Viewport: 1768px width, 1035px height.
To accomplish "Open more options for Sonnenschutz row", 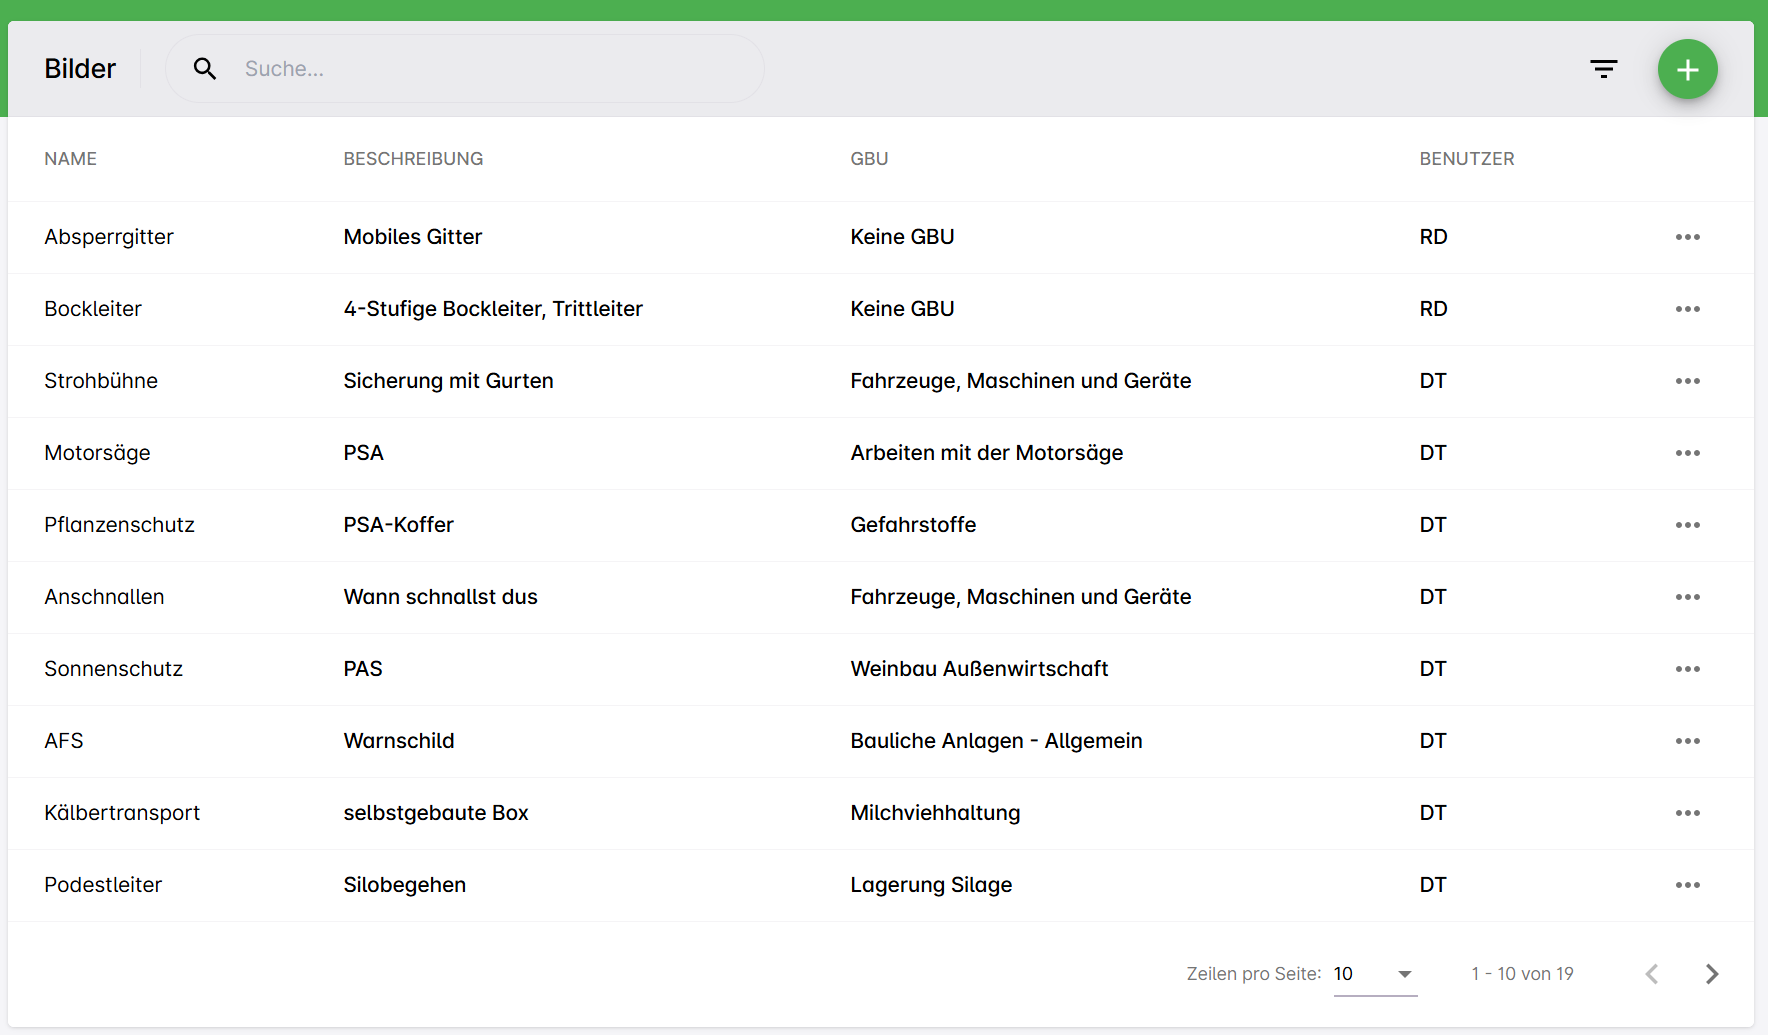I will pyautogui.click(x=1687, y=669).
